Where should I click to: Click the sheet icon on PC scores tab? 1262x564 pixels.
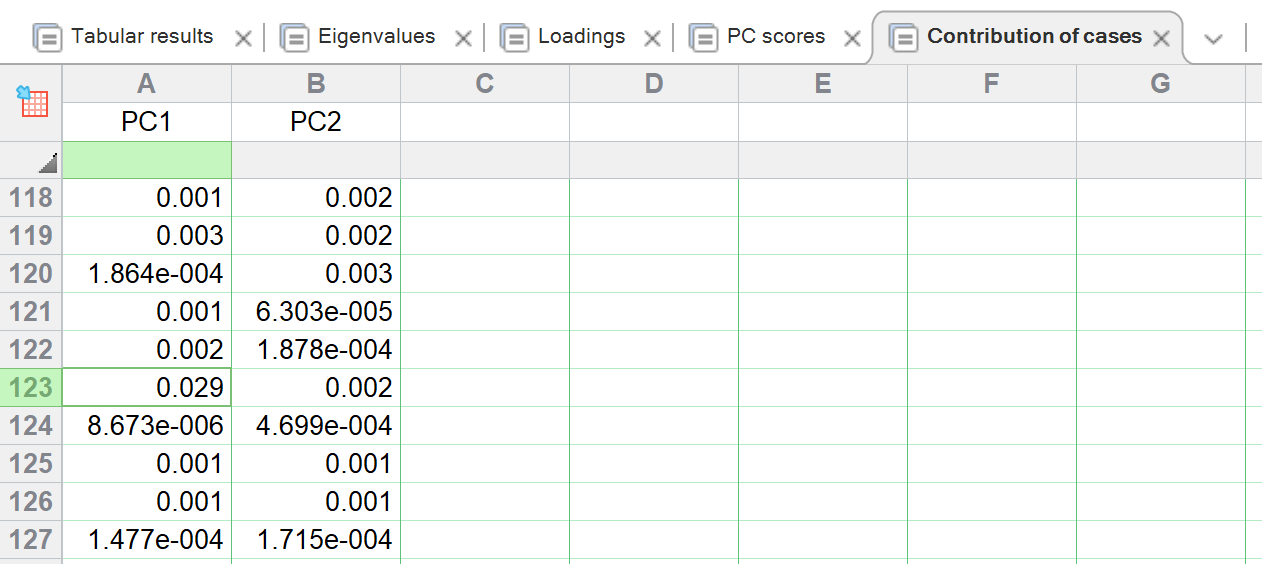tap(704, 38)
